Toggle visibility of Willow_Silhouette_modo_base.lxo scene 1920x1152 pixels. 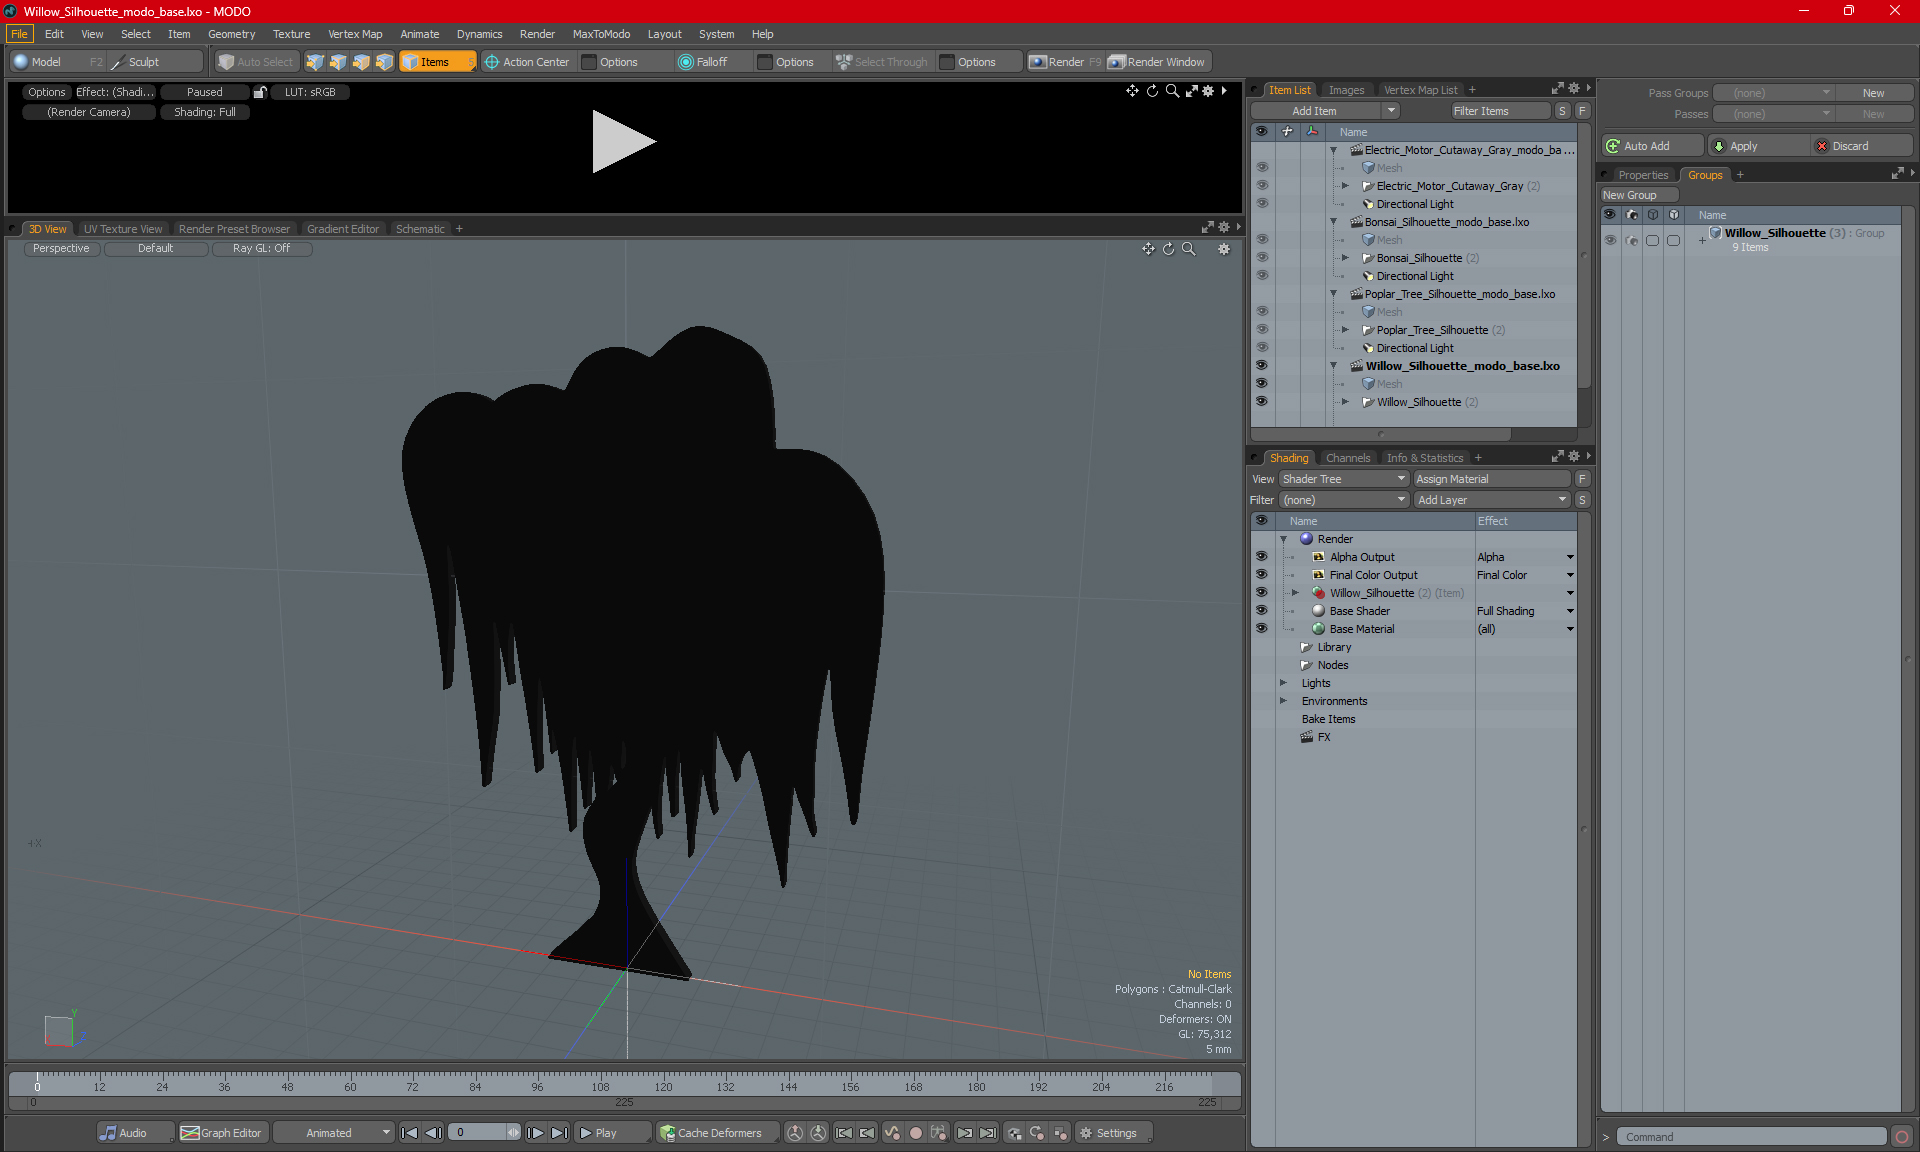(1262, 366)
